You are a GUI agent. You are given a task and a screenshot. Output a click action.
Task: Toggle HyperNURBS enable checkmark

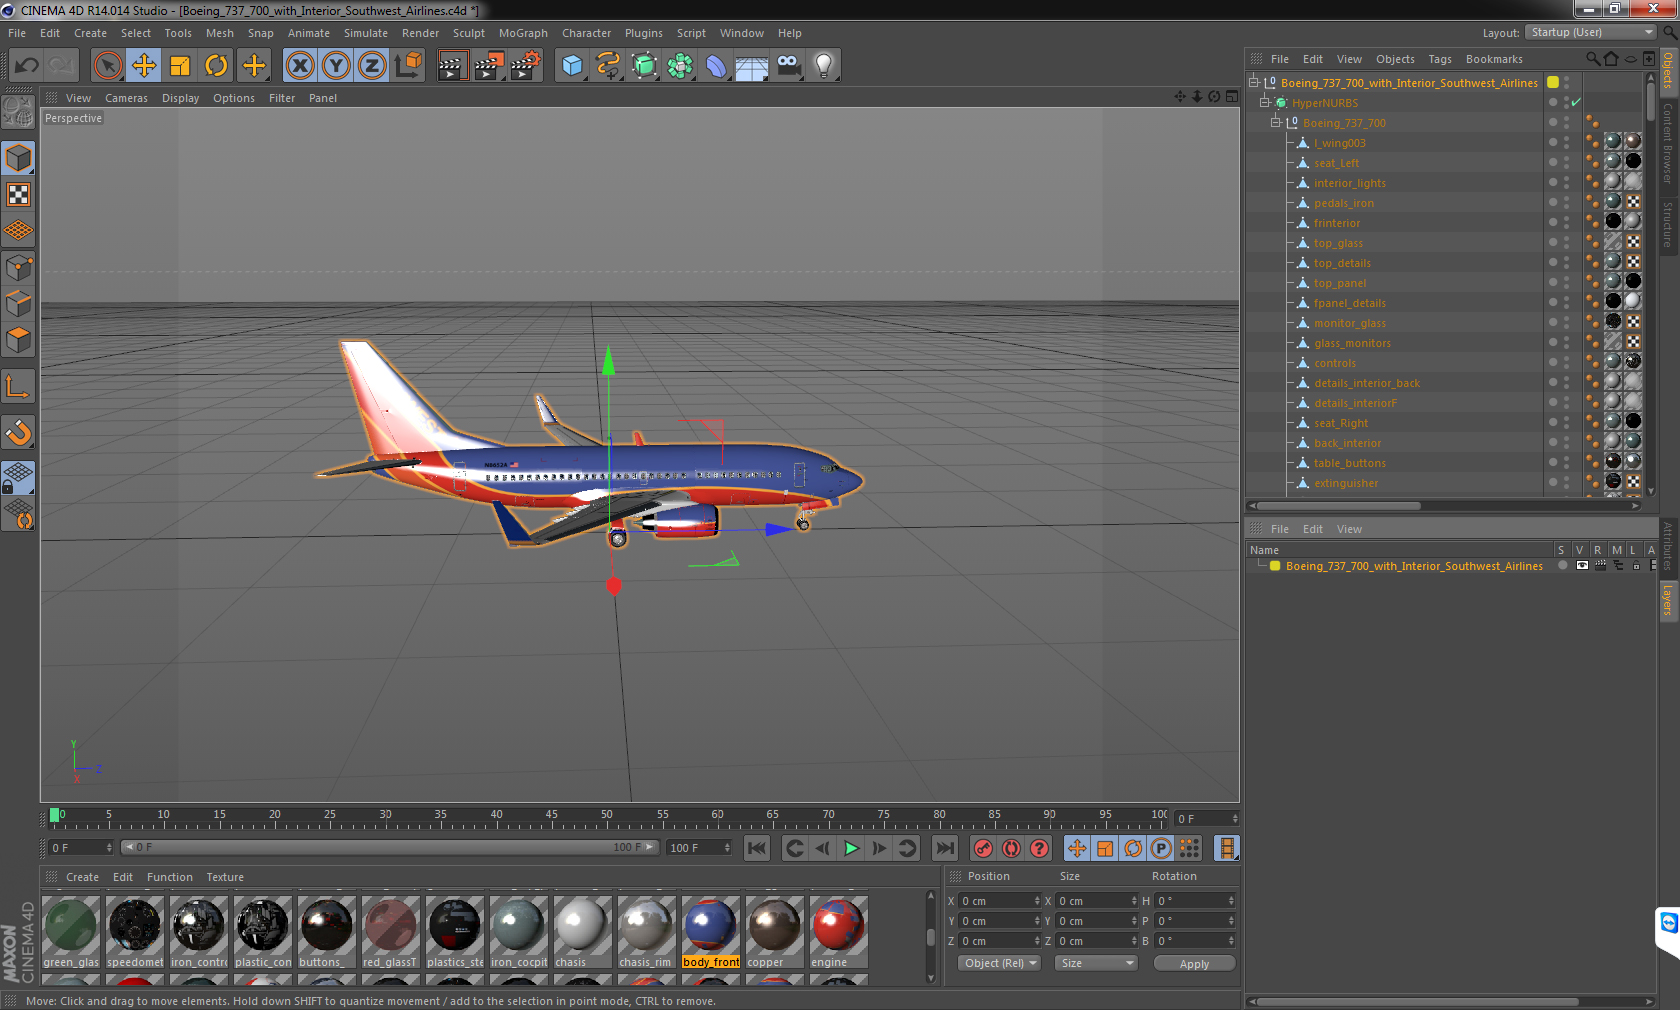[x=1576, y=102]
